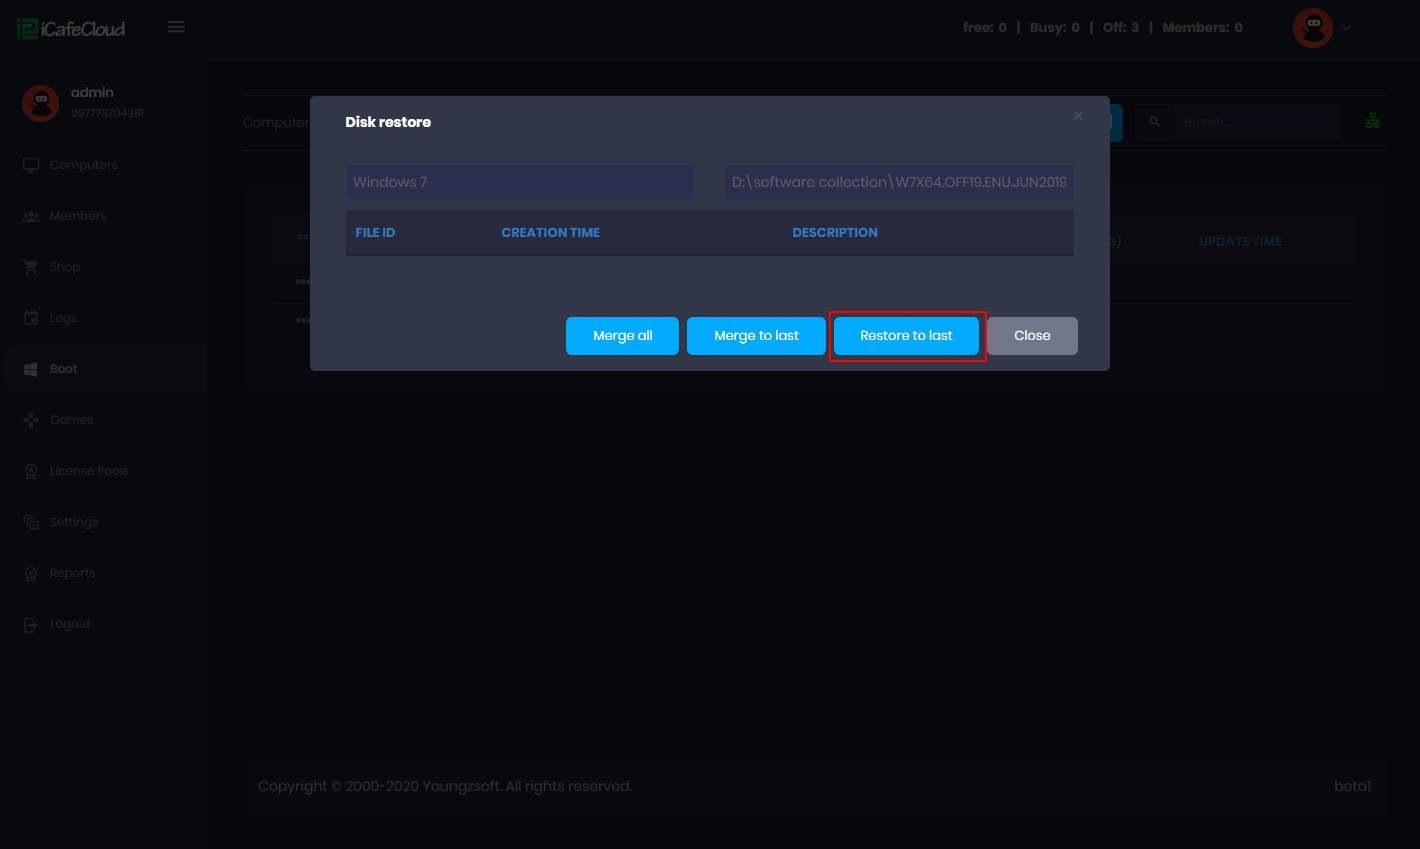Viewport: 1420px width, 849px height.
Task: Click the Shop cart icon in sidebar
Action: (31, 267)
